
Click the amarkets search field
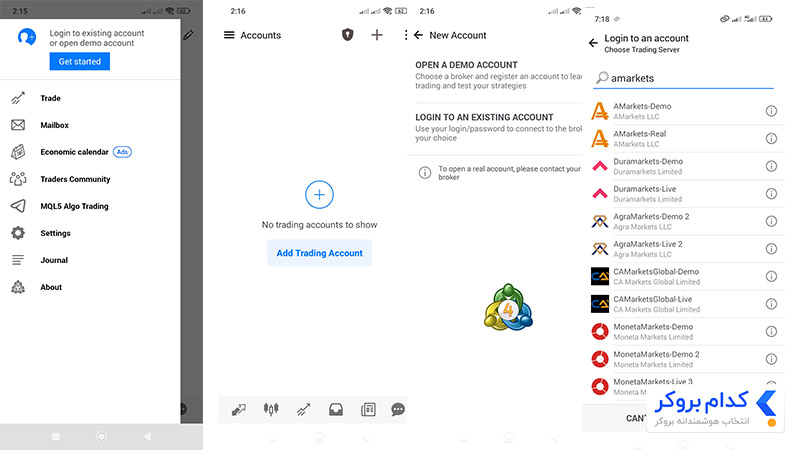(x=684, y=78)
